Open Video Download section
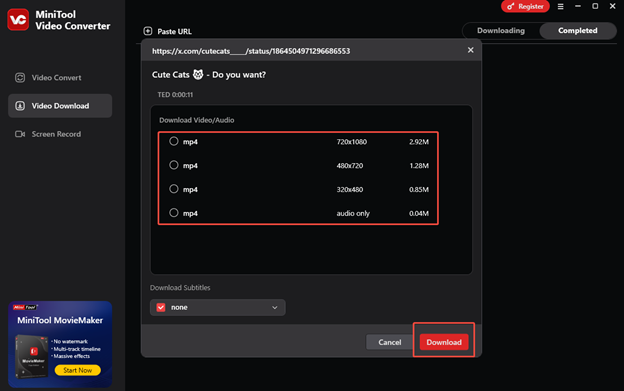Viewport: 624px width, 391px height. [x=60, y=106]
